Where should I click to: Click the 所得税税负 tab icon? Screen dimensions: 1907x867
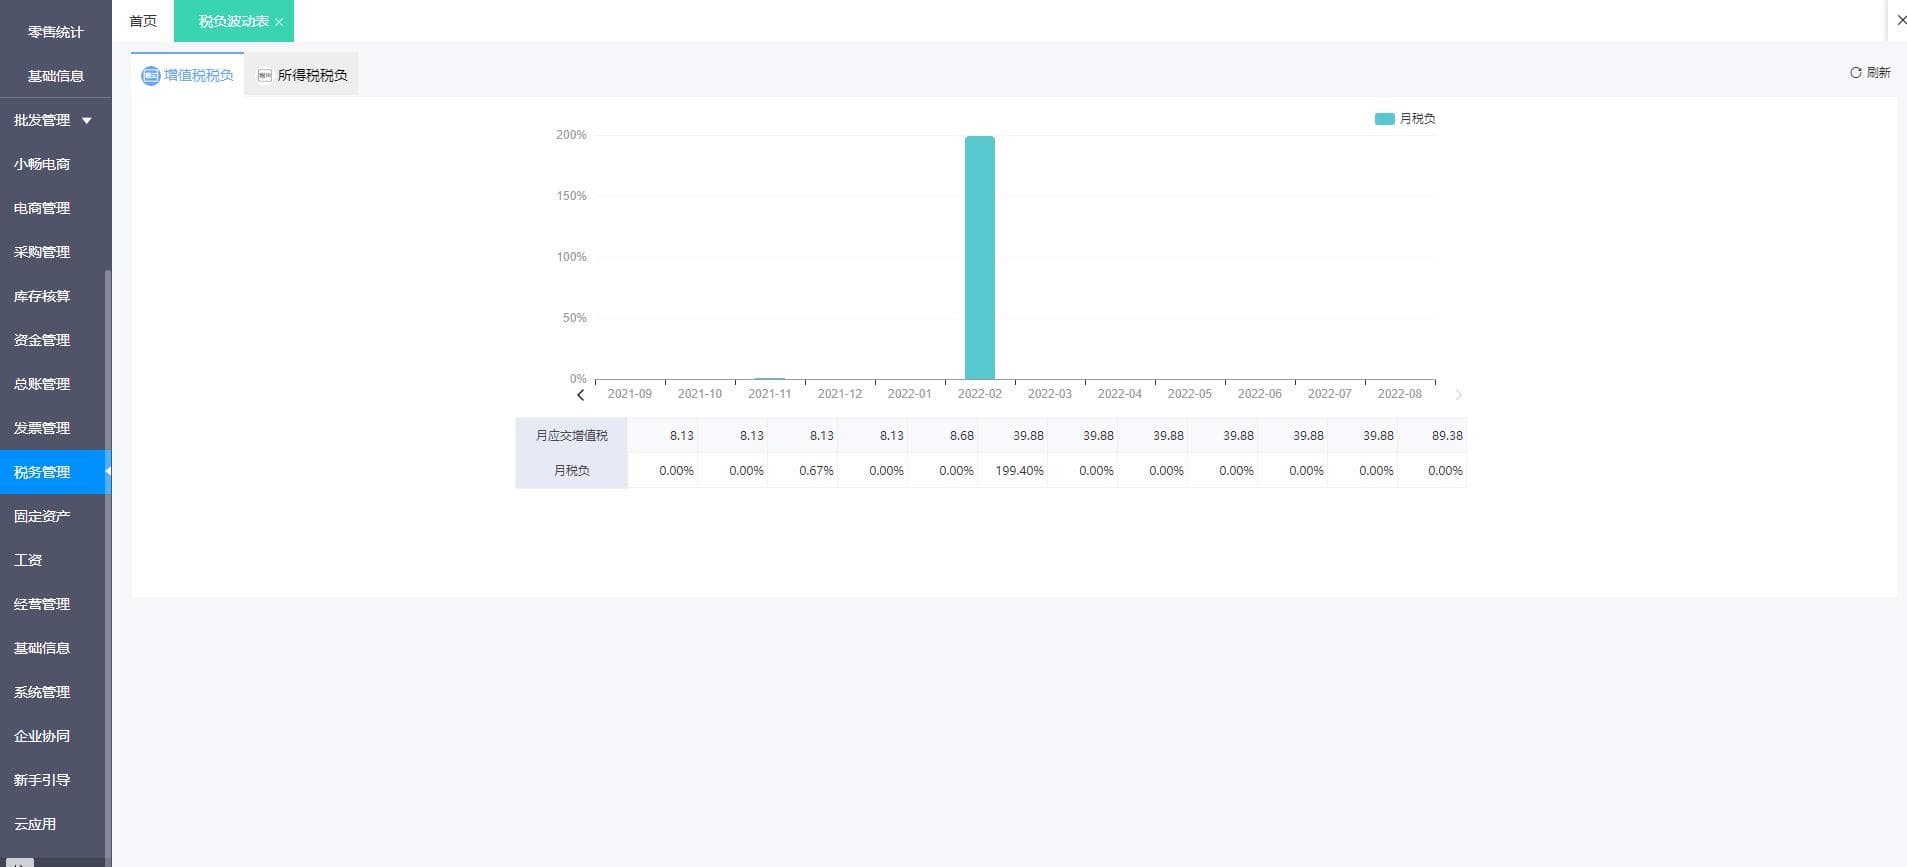pyautogui.click(x=265, y=75)
